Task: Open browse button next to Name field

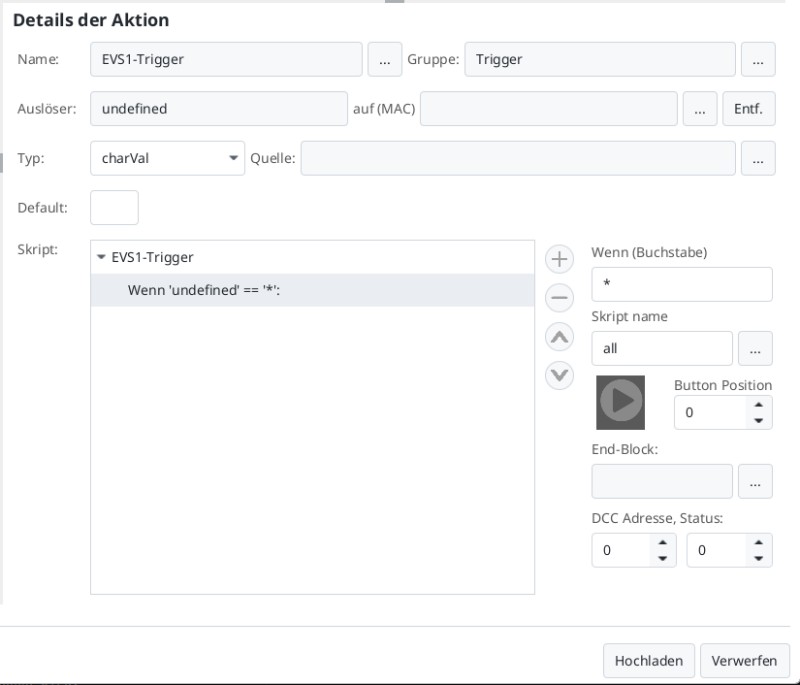Action: pos(385,60)
